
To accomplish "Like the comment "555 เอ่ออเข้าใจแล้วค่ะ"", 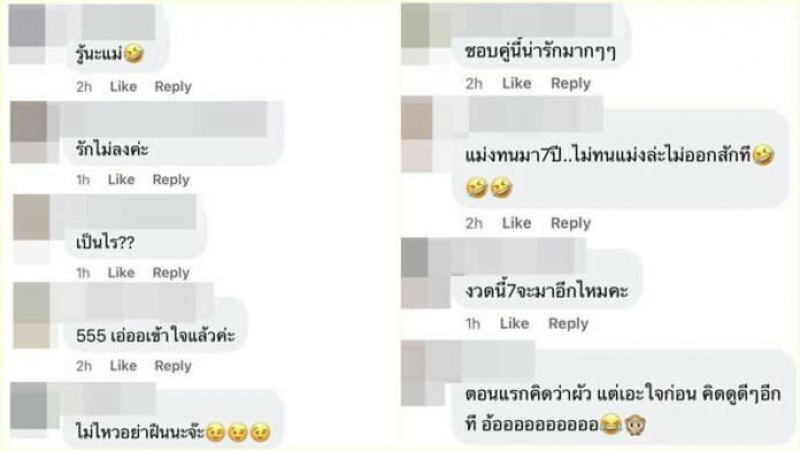I will (123, 366).
